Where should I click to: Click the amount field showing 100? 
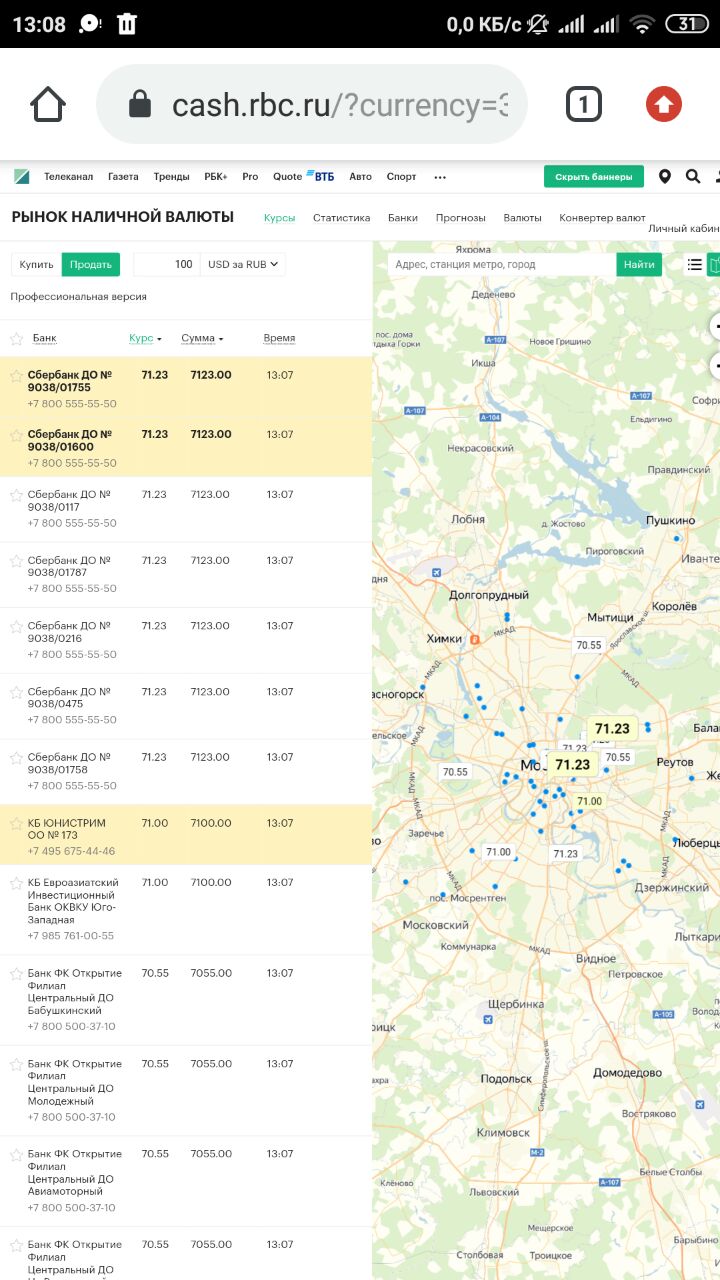point(166,264)
